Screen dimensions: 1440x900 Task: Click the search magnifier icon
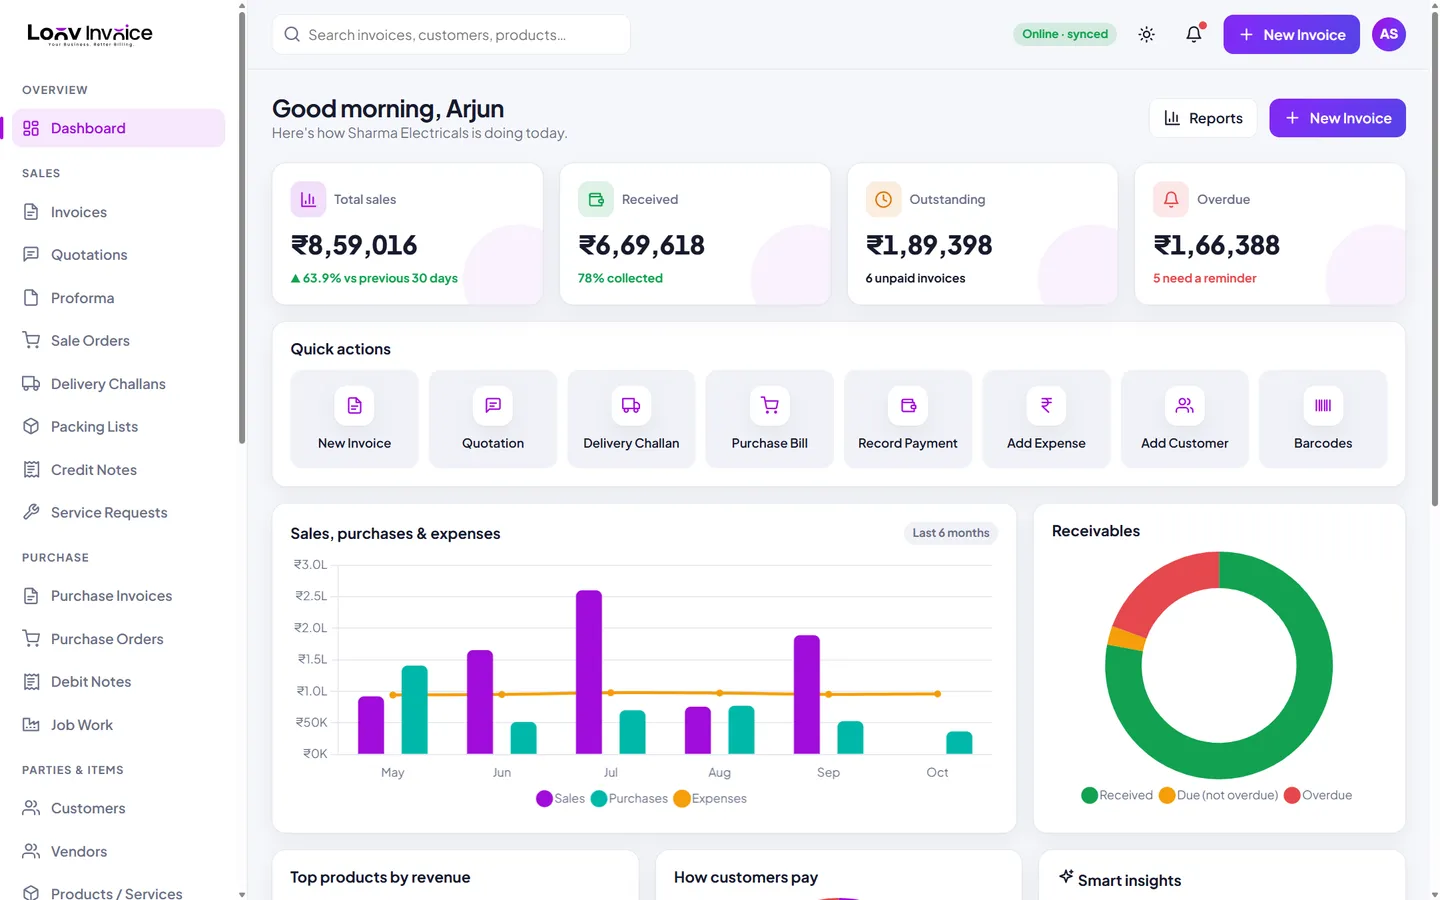(292, 34)
